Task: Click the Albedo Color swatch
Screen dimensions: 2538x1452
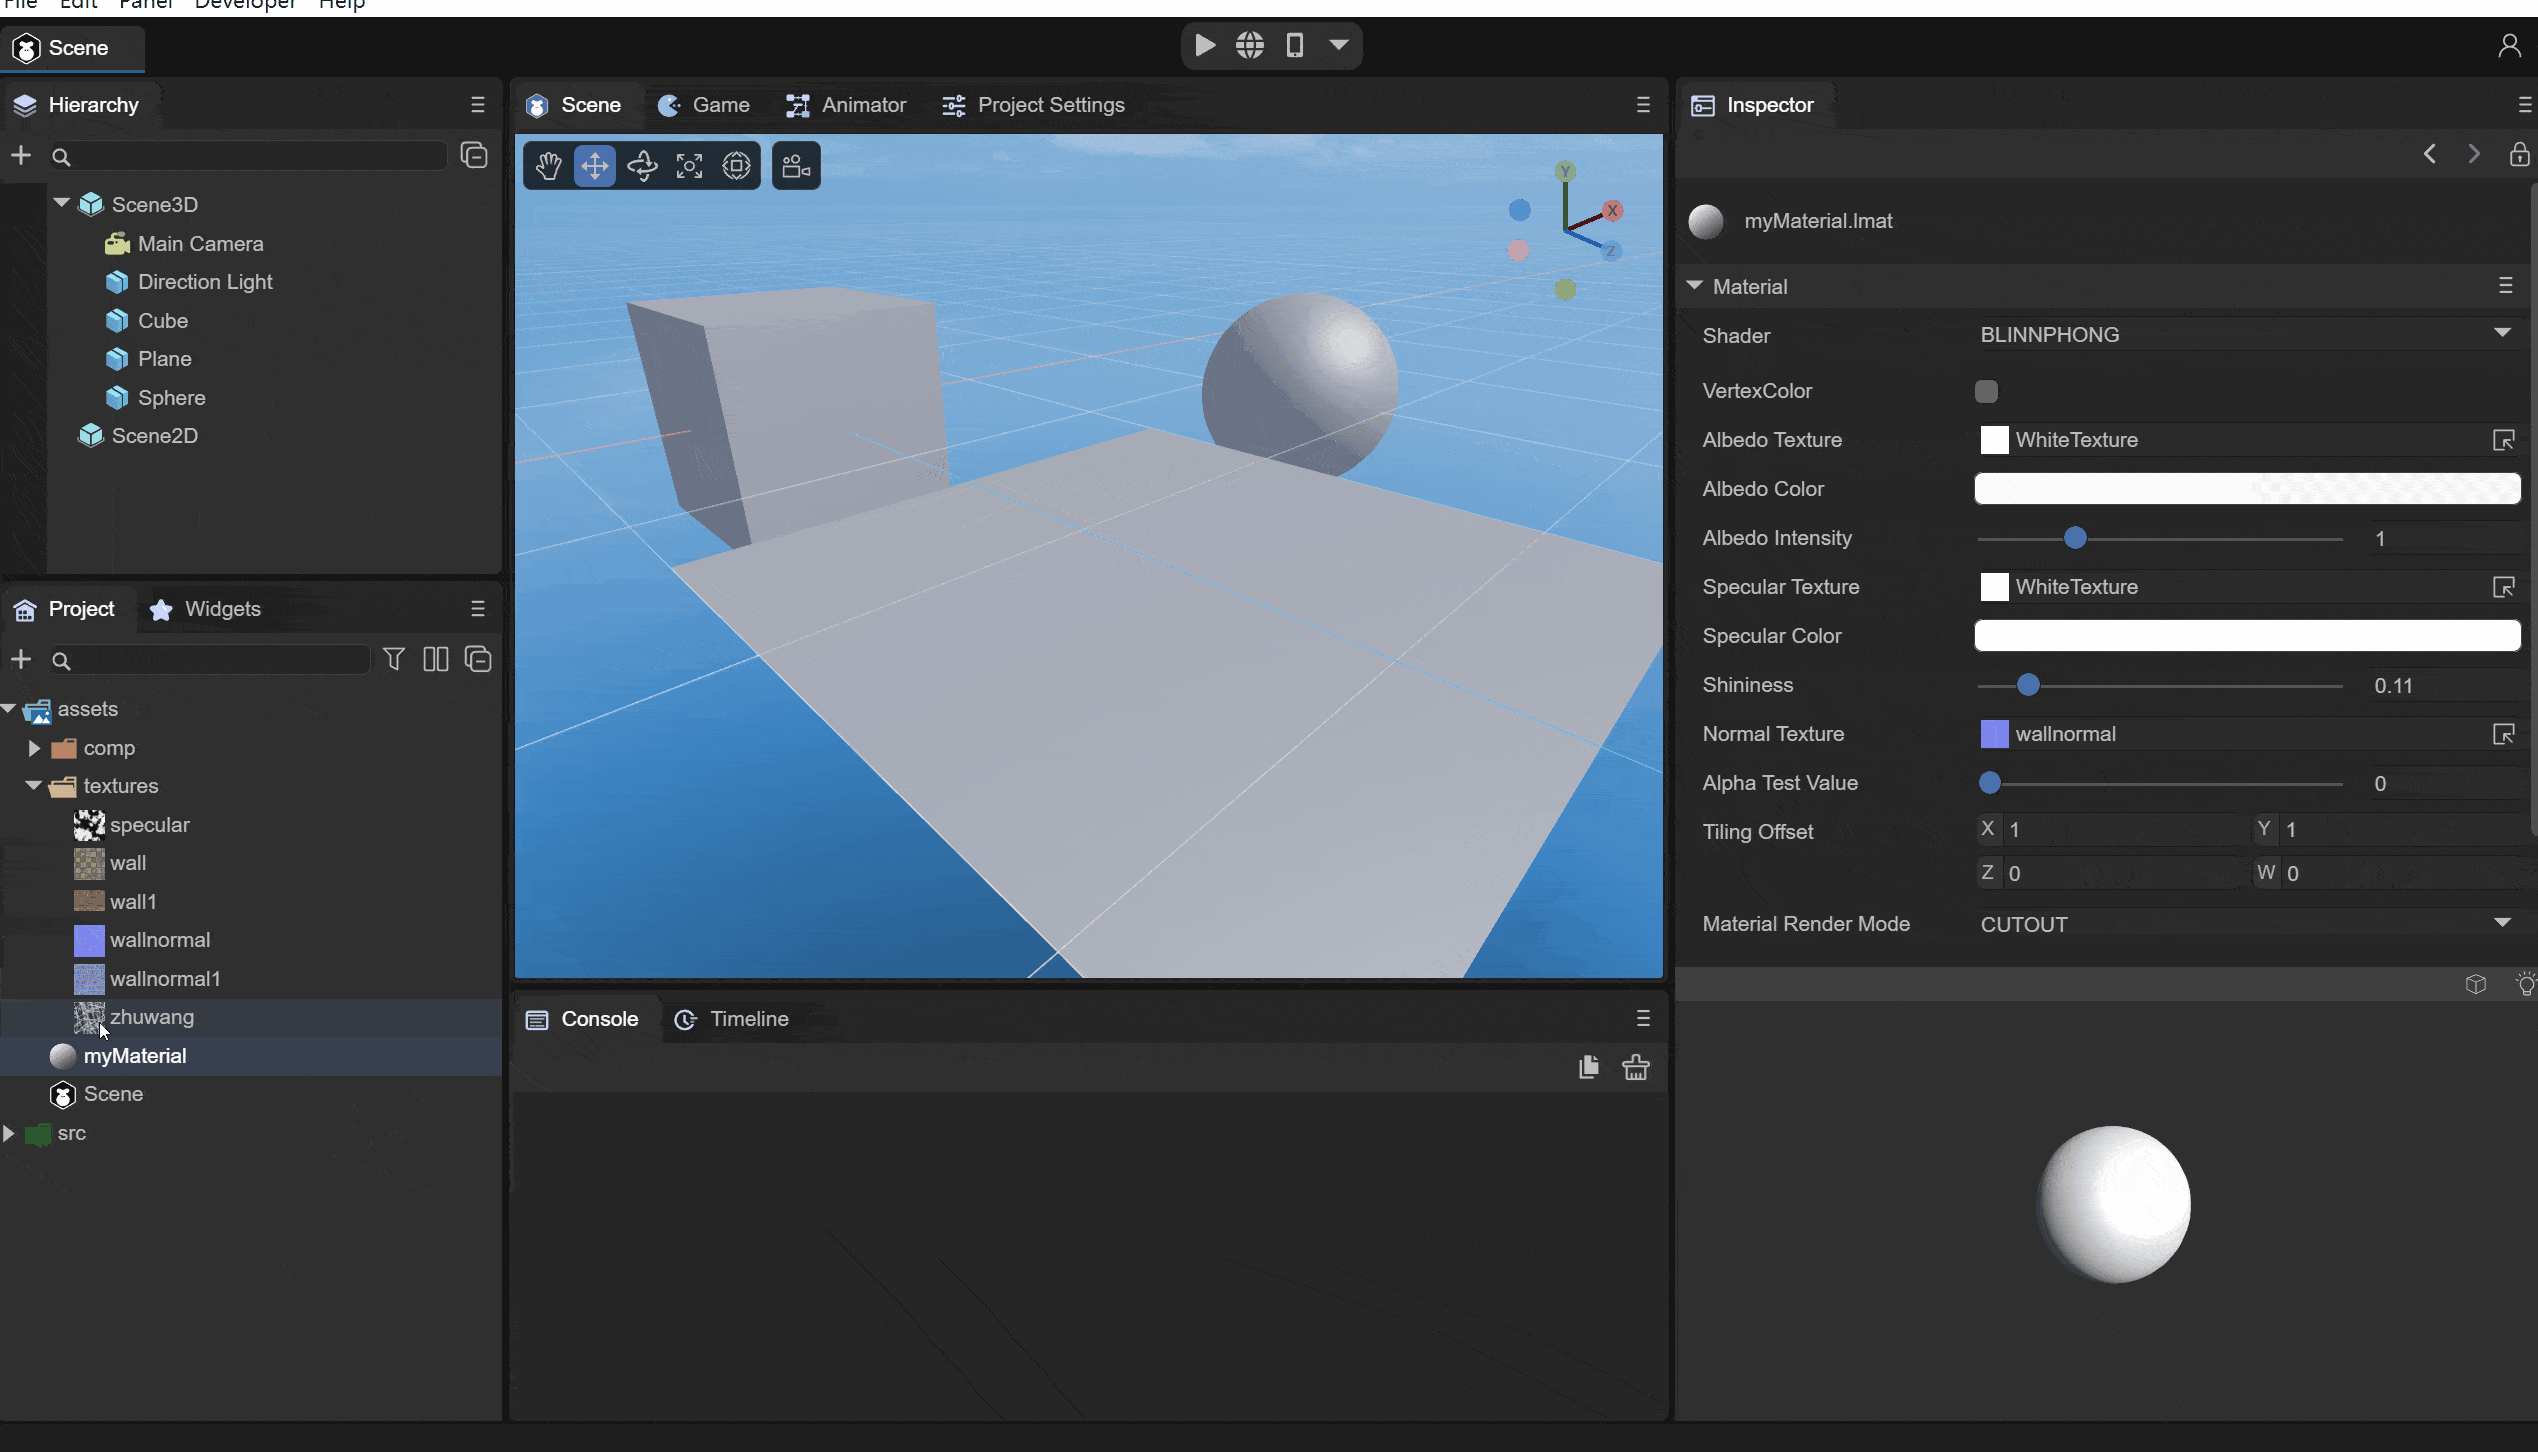Action: coord(2246,489)
